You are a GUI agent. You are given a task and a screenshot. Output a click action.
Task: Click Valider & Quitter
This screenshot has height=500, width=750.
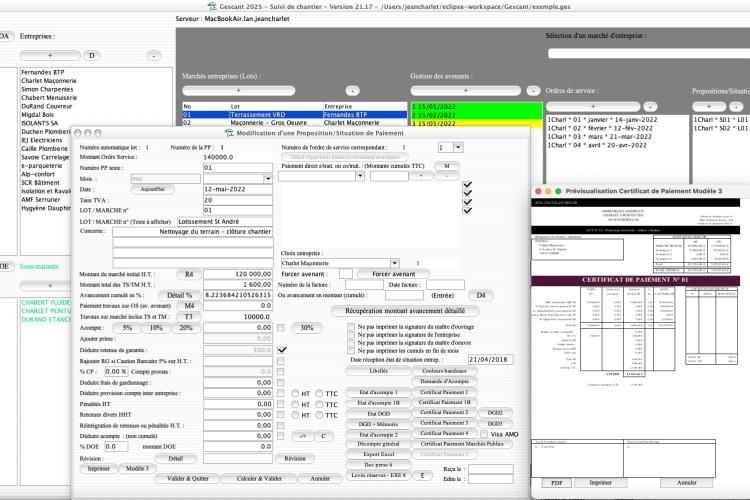[188, 478]
